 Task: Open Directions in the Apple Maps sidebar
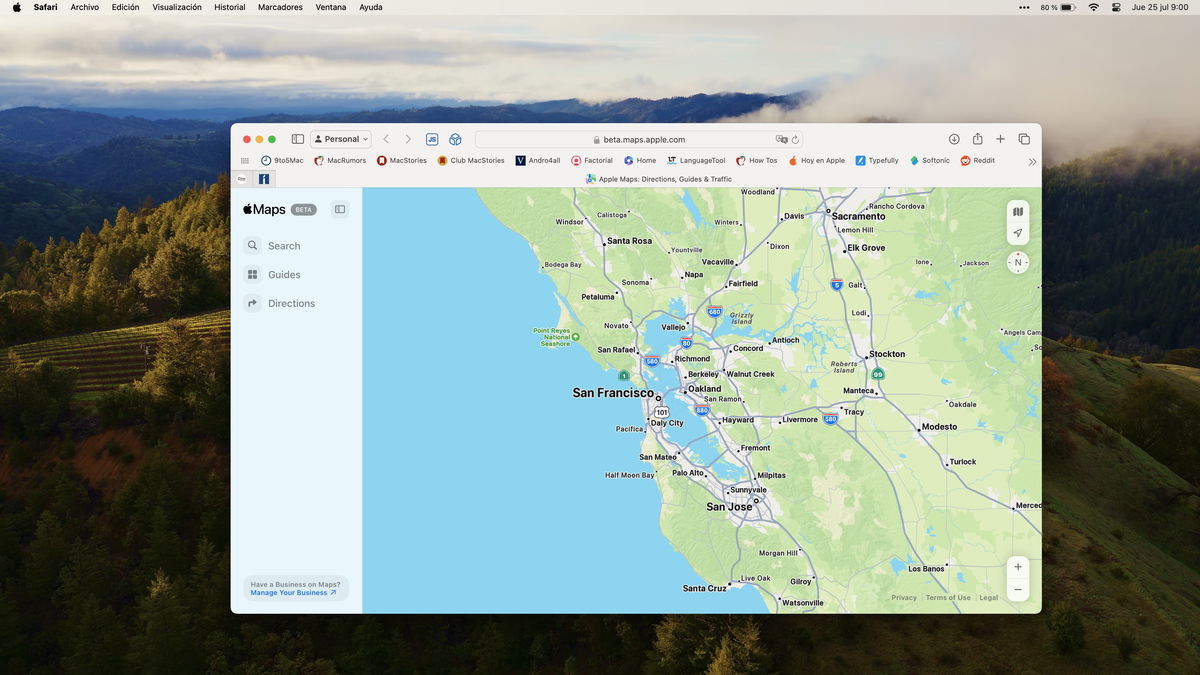pyautogui.click(x=291, y=303)
